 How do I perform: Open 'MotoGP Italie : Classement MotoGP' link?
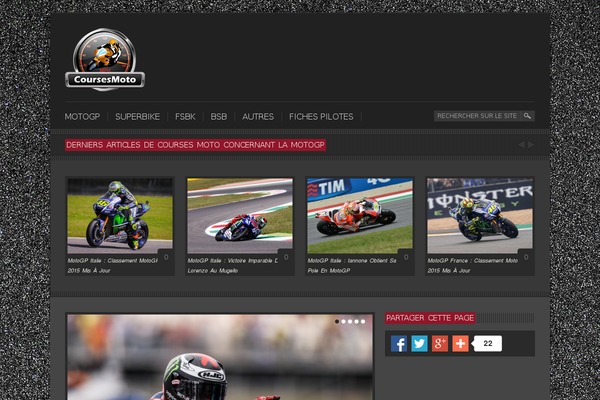coord(112,266)
